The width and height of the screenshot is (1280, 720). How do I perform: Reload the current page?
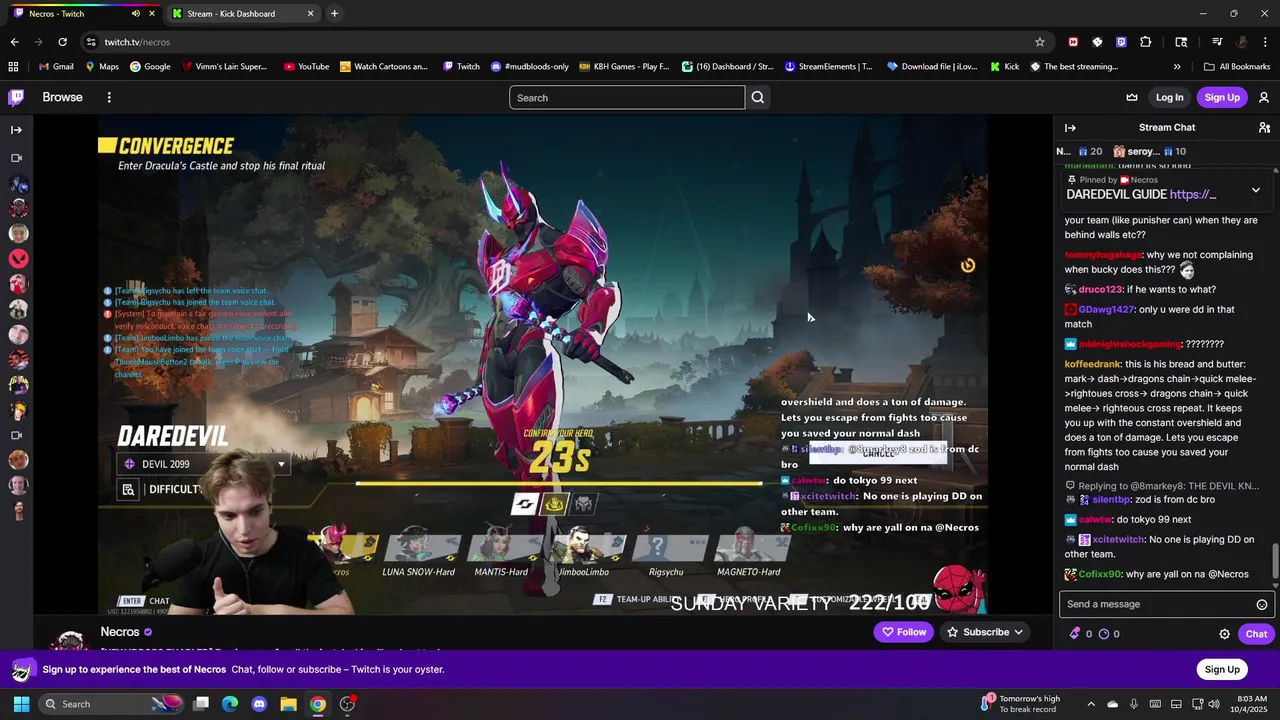pos(62,42)
